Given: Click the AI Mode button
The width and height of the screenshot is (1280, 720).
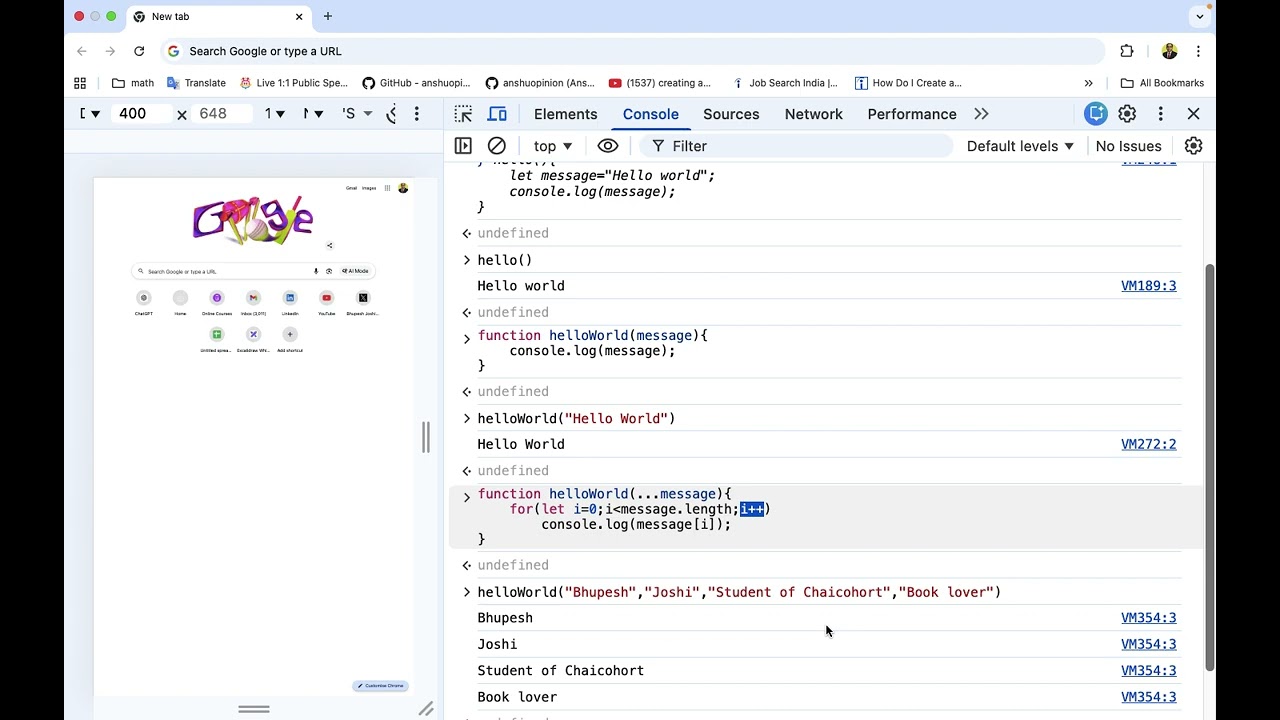Looking at the screenshot, I should 355,271.
